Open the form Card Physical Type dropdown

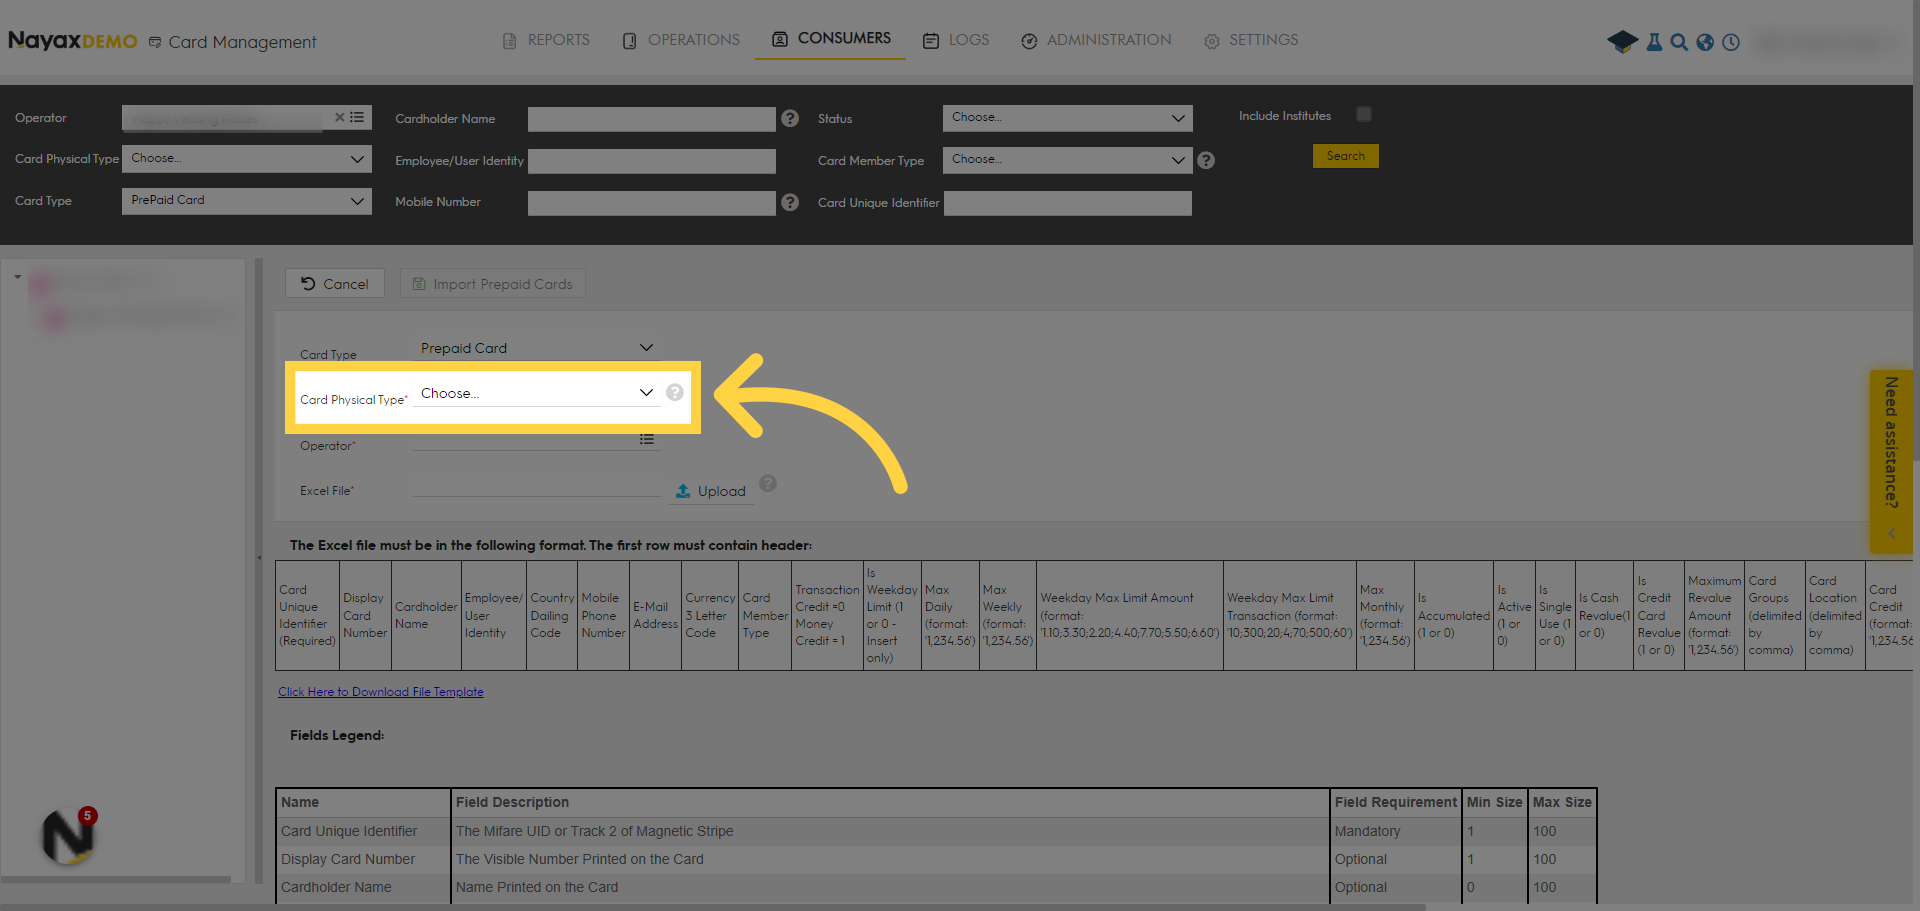click(x=537, y=393)
